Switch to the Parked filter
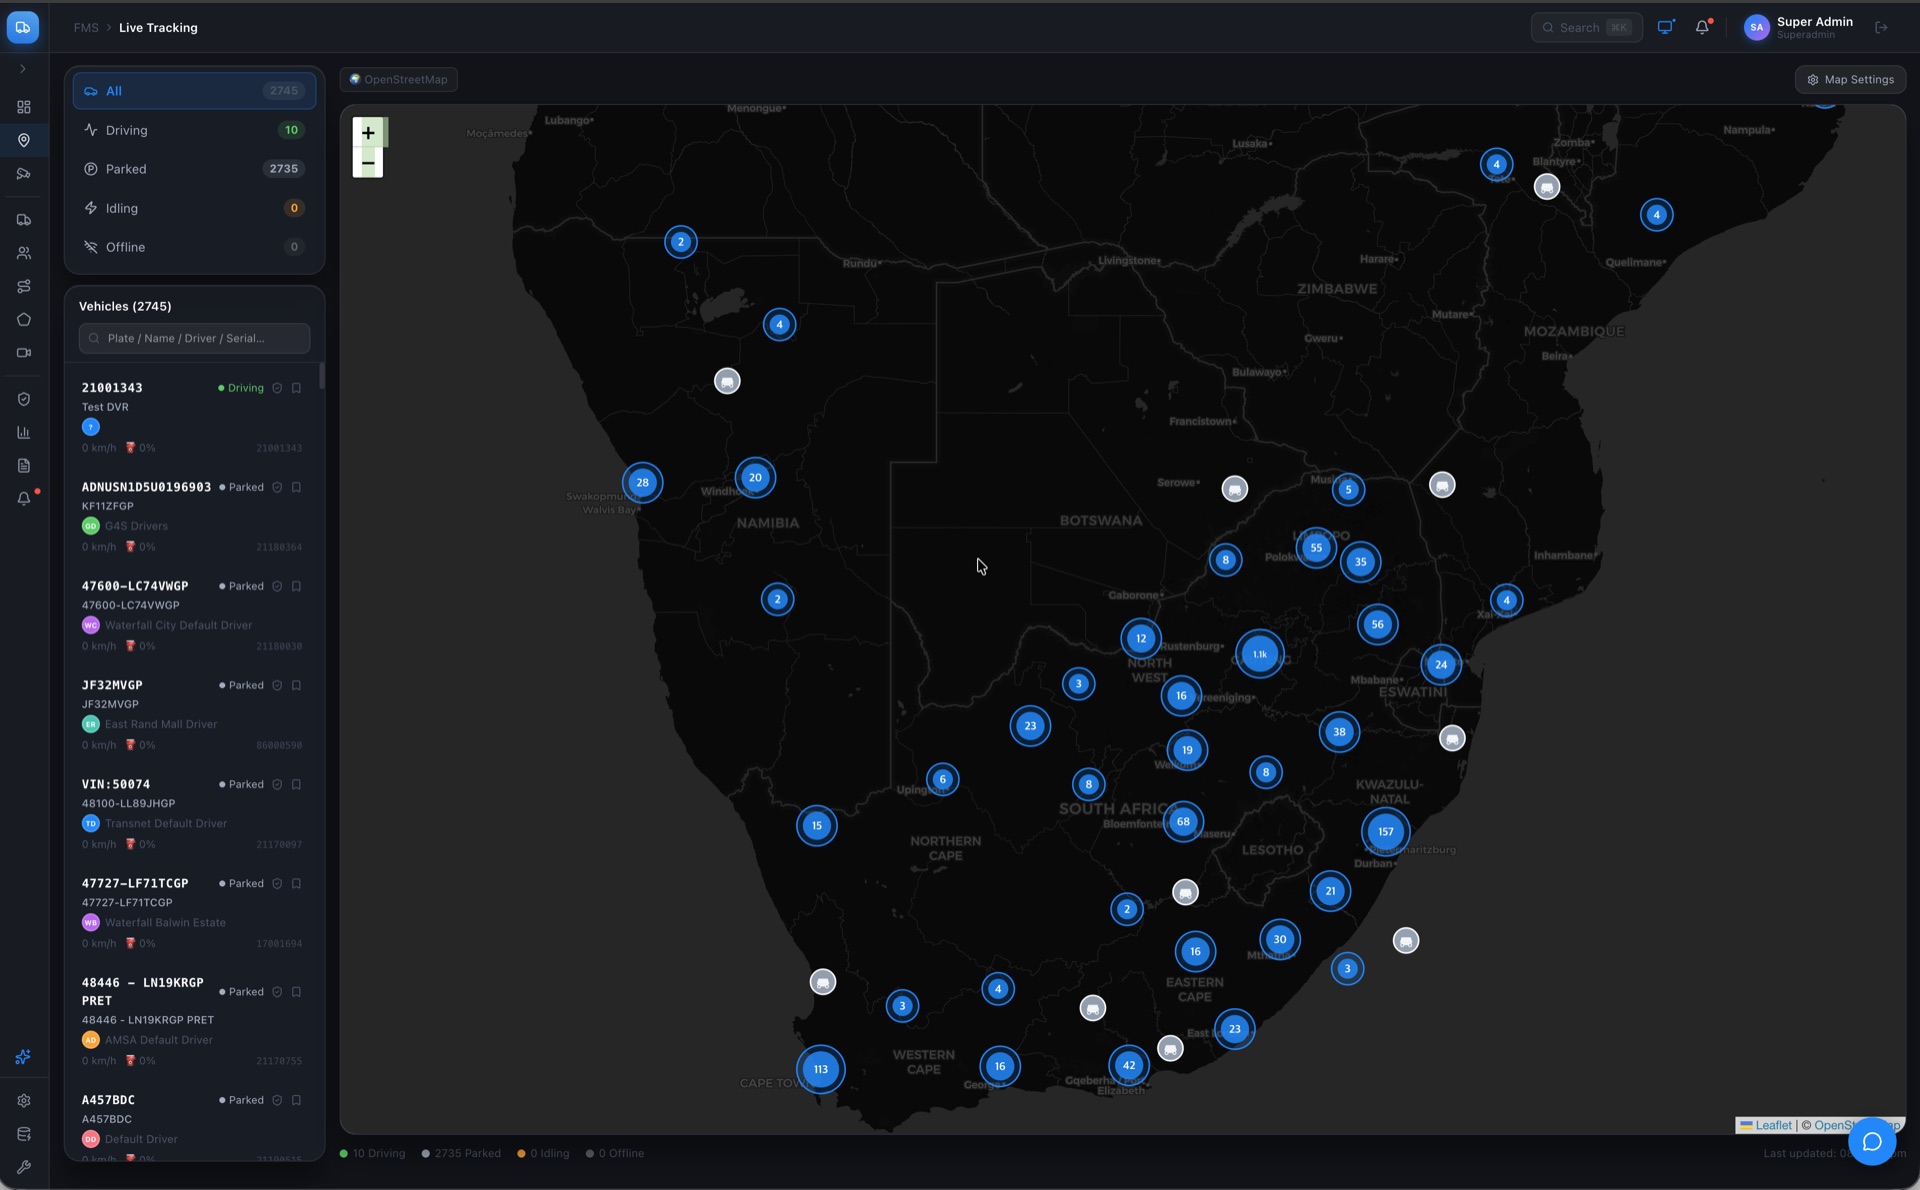 point(194,168)
